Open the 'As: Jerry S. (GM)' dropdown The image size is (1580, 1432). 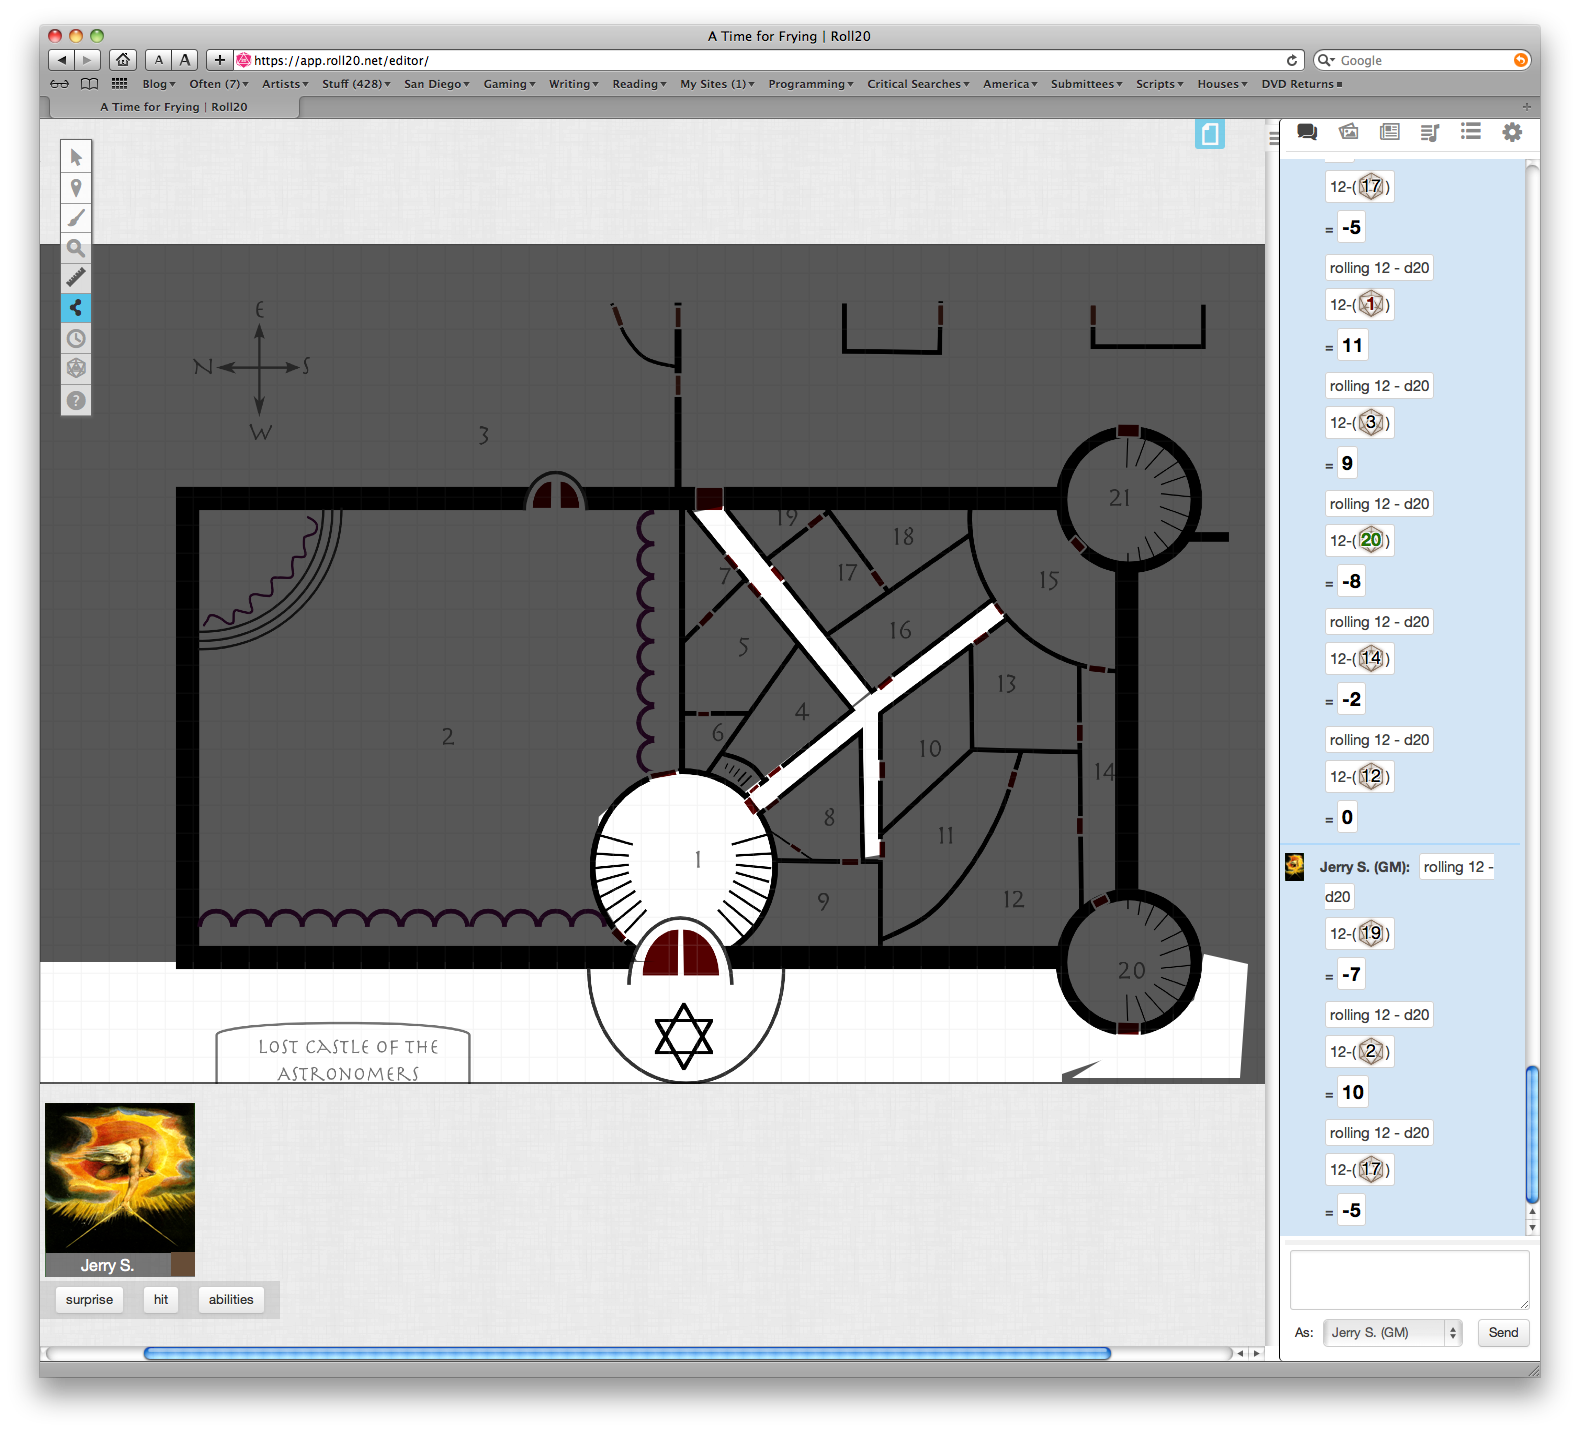[1392, 1333]
